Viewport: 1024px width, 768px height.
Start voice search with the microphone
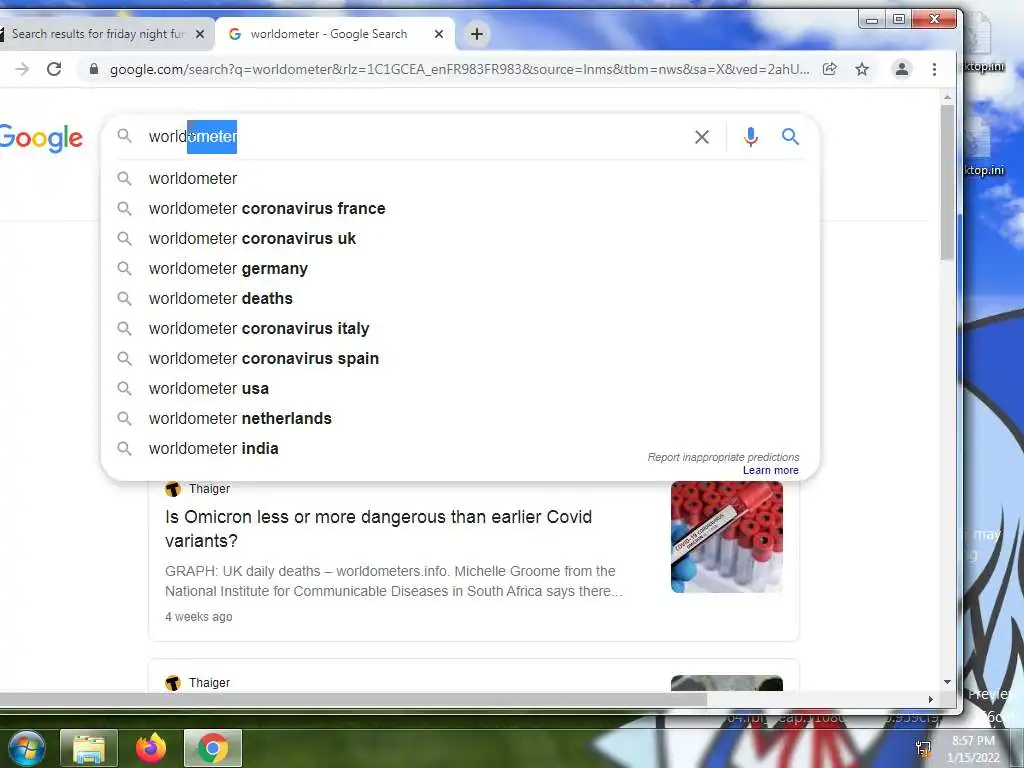[751, 136]
